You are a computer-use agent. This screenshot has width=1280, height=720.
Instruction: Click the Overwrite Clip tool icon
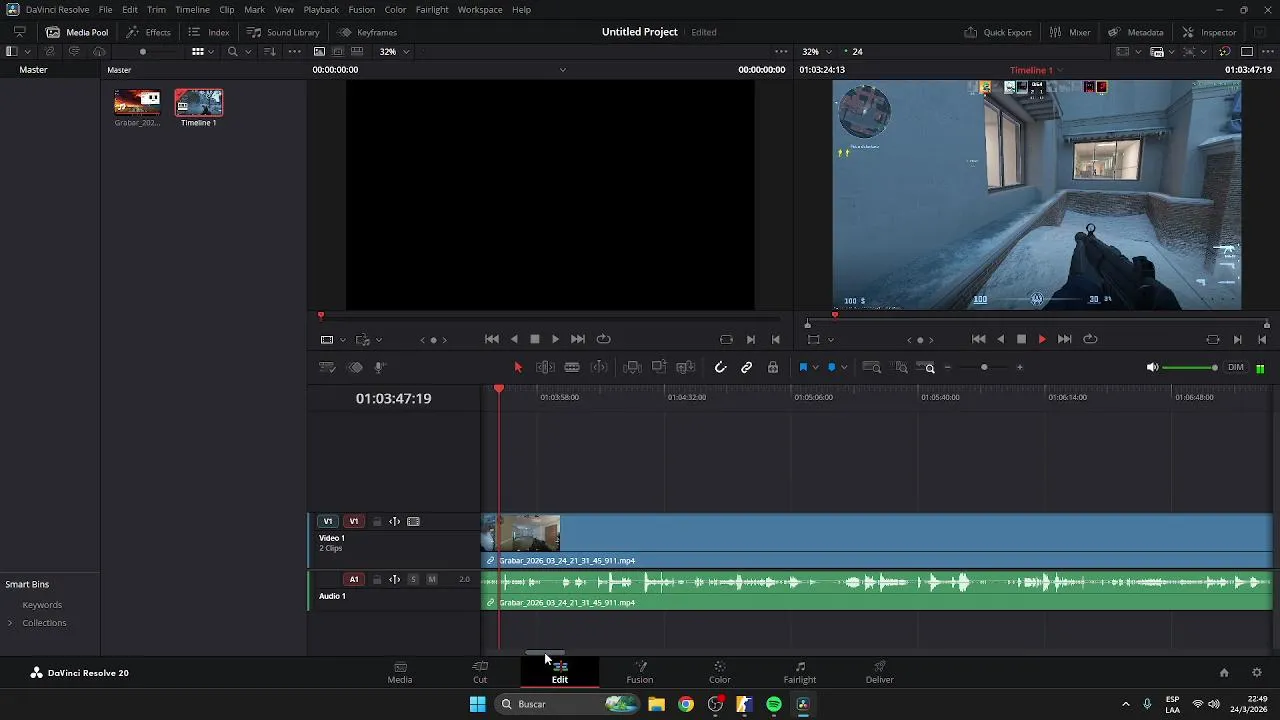tap(659, 367)
